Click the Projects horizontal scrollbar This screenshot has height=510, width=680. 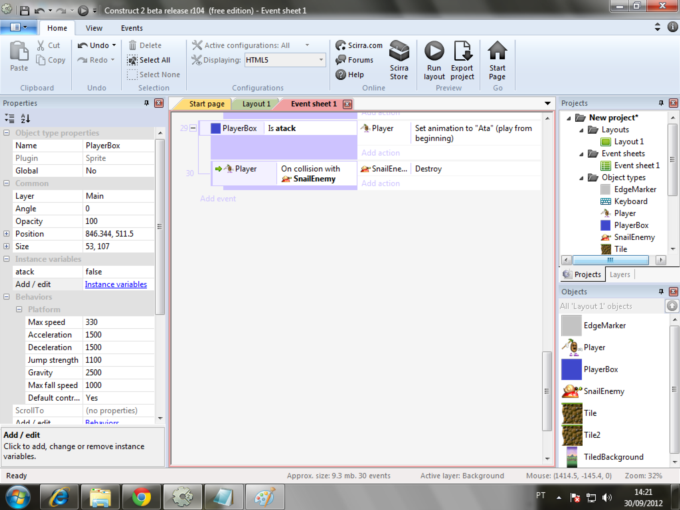pyautogui.click(x=613, y=260)
